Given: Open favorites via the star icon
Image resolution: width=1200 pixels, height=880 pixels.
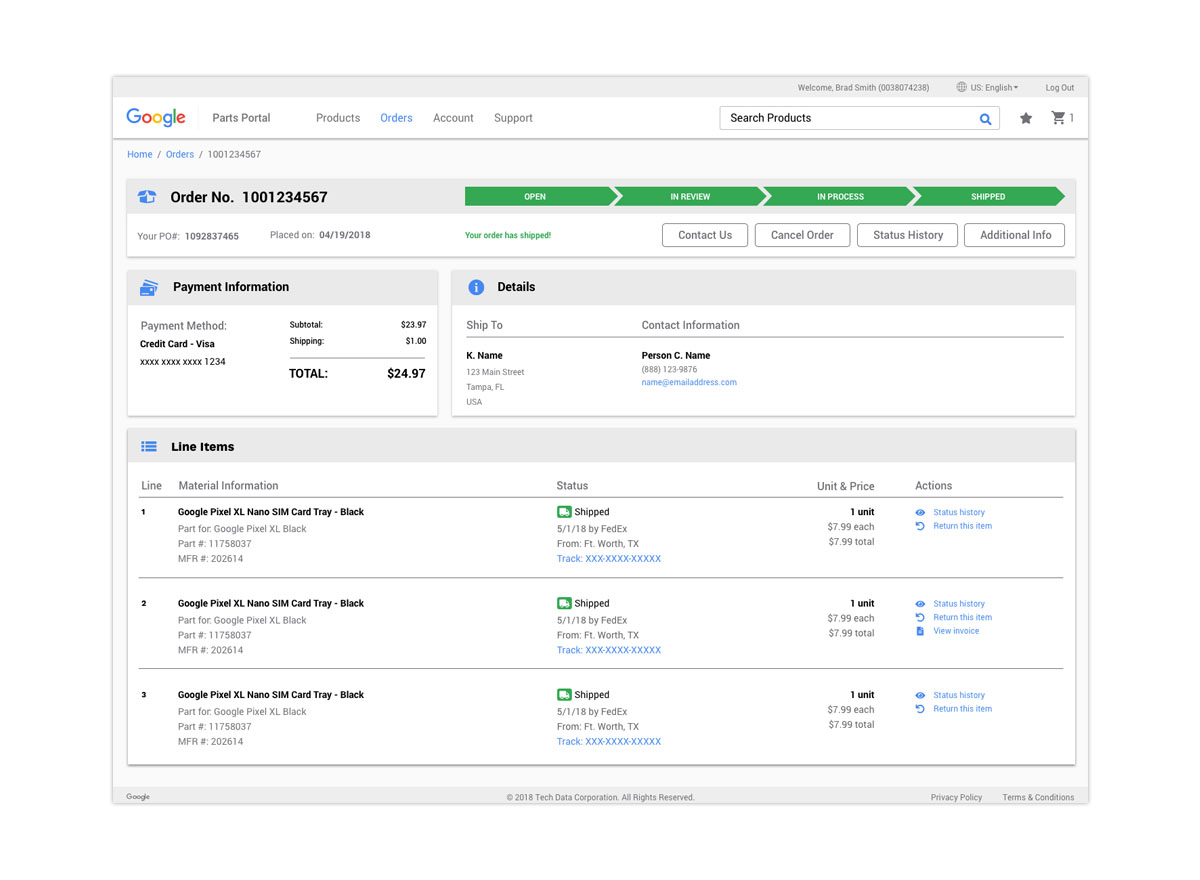Looking at the screenshot, I should pyautogui.click(x=1025, y=118).
